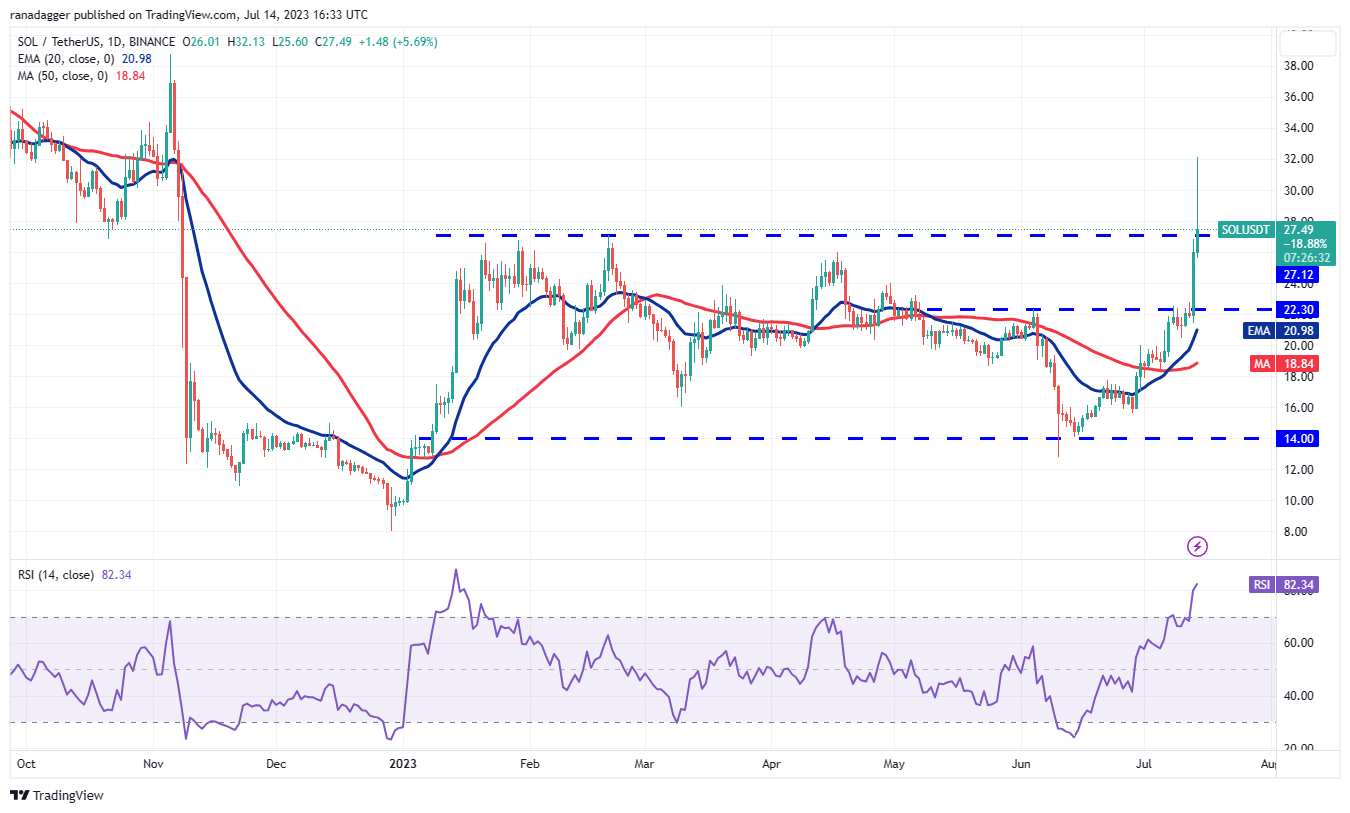Click the 38.00 value on price scale
1350x813 pixels.
tap(1296, 66)
